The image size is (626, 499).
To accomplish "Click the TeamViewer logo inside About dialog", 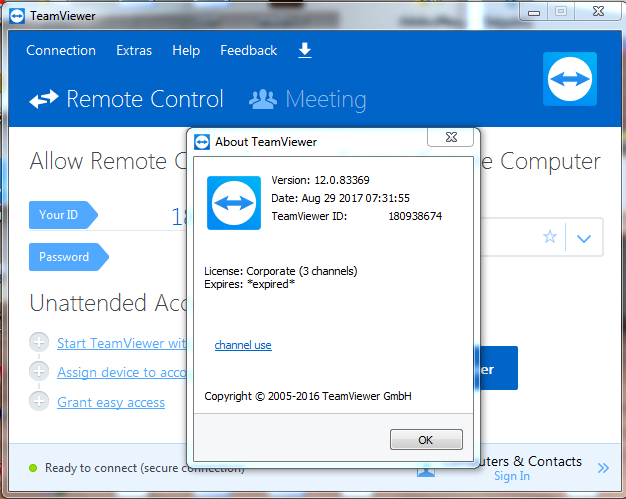I will [234, 203].
